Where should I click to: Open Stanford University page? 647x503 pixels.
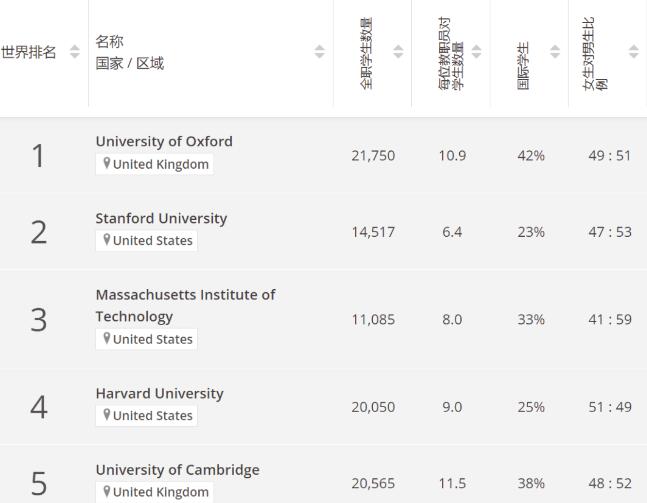pos(161,218)
